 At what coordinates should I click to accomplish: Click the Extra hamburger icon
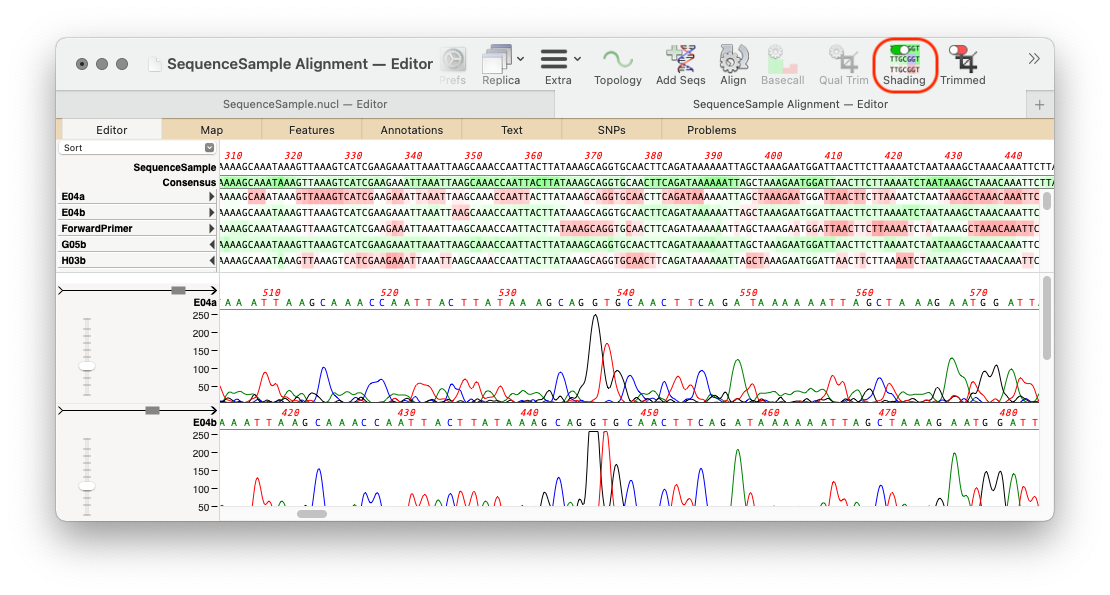click(x=554, y=59)
